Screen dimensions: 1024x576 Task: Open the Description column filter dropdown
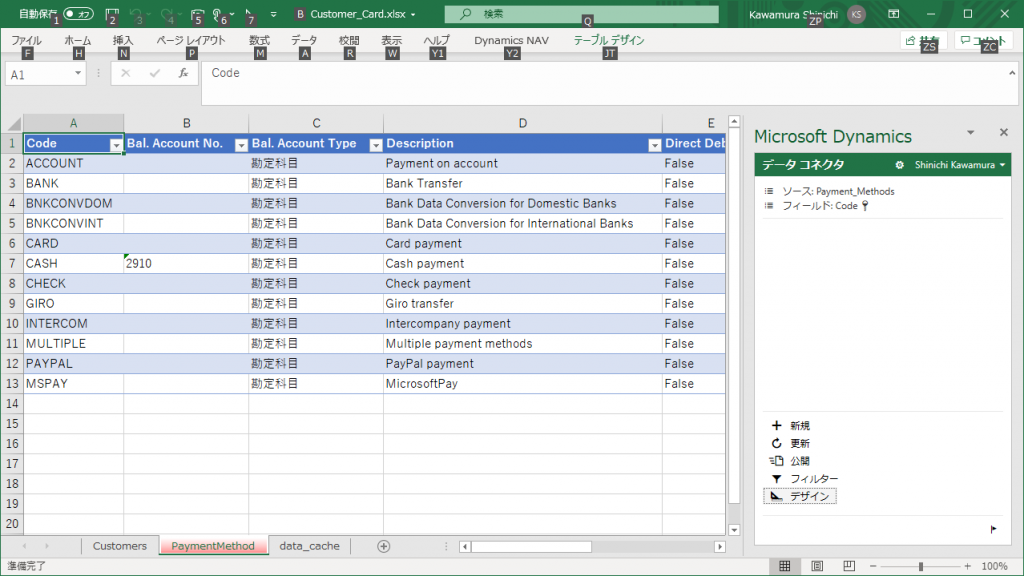coord(654,145)
